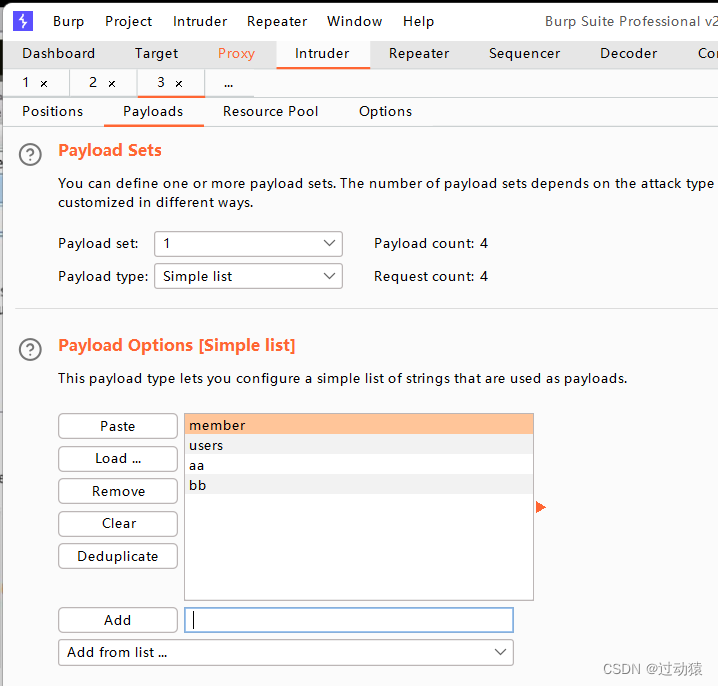Switch to the Proxy tab
The width and height of the screenshot is (718, 686).
click(236, 53)
